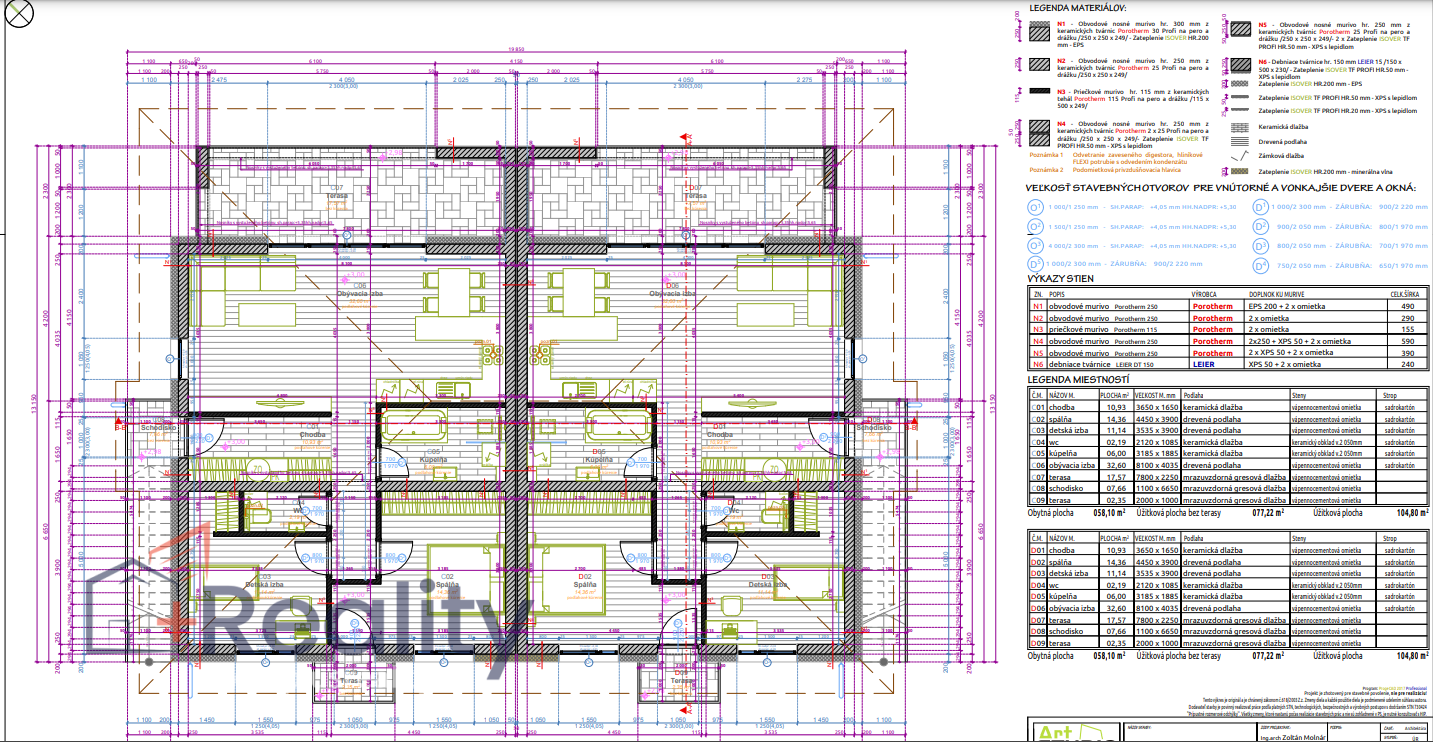Click the heading 'VÝKAZY STIEN'
Image resolution: width=1433 pixels, height=742 pixels.
[1060, 278]
